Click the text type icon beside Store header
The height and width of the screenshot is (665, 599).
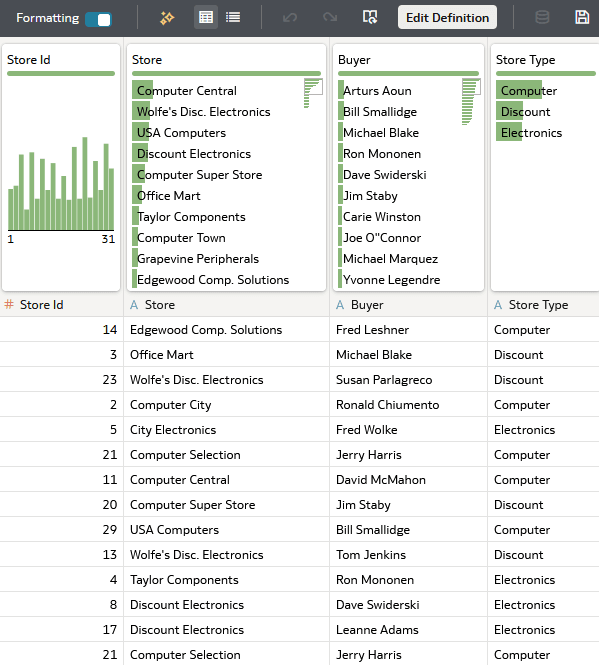point(134,305)
